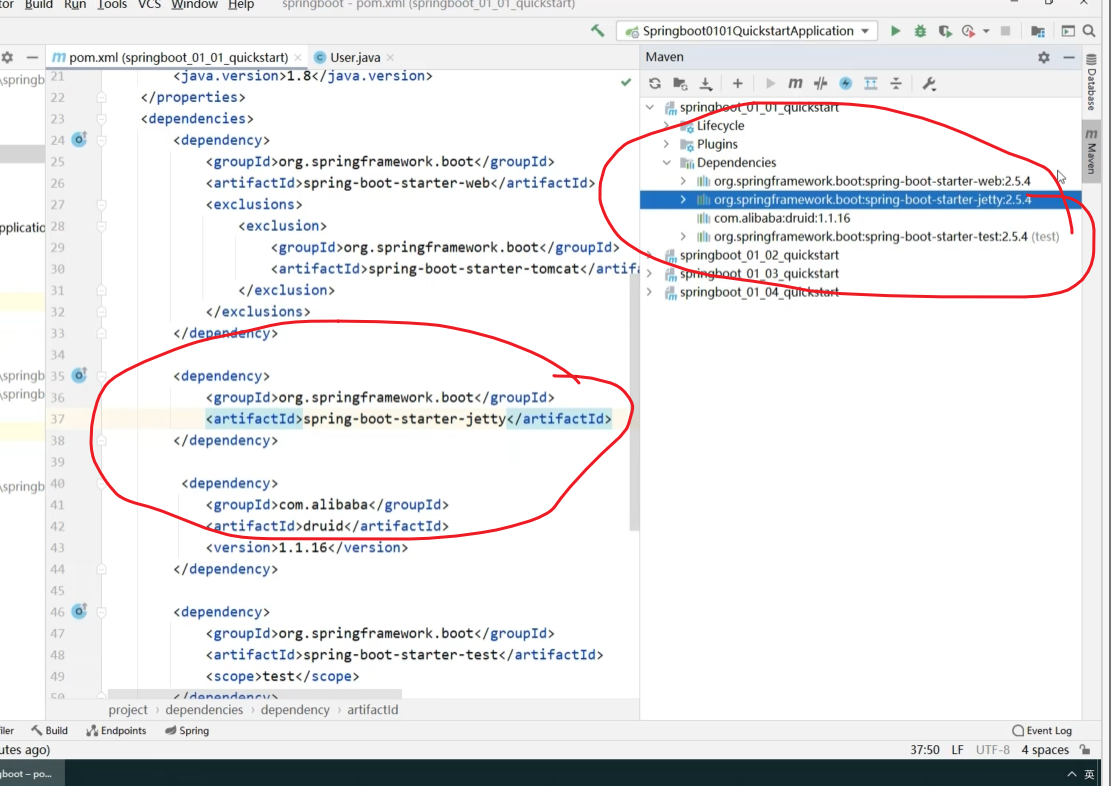Image resolution: width=1111 pixels, height=786 pixels.
Task: Collapse the Dependencies node
Action: [x=667, y=163]
